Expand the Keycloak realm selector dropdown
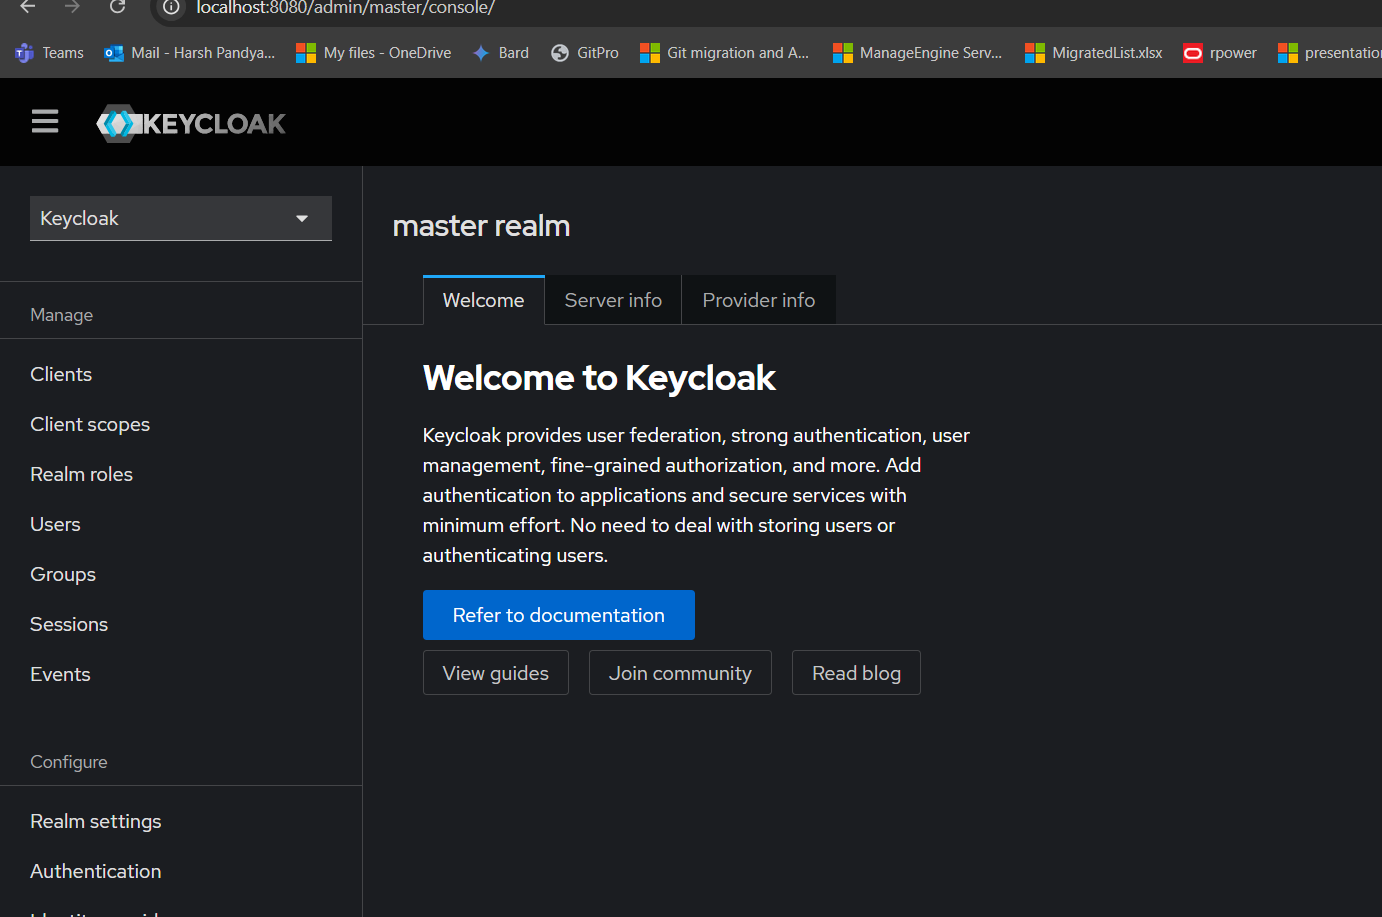The image size is (1382, 917). [x=181, y=218]
